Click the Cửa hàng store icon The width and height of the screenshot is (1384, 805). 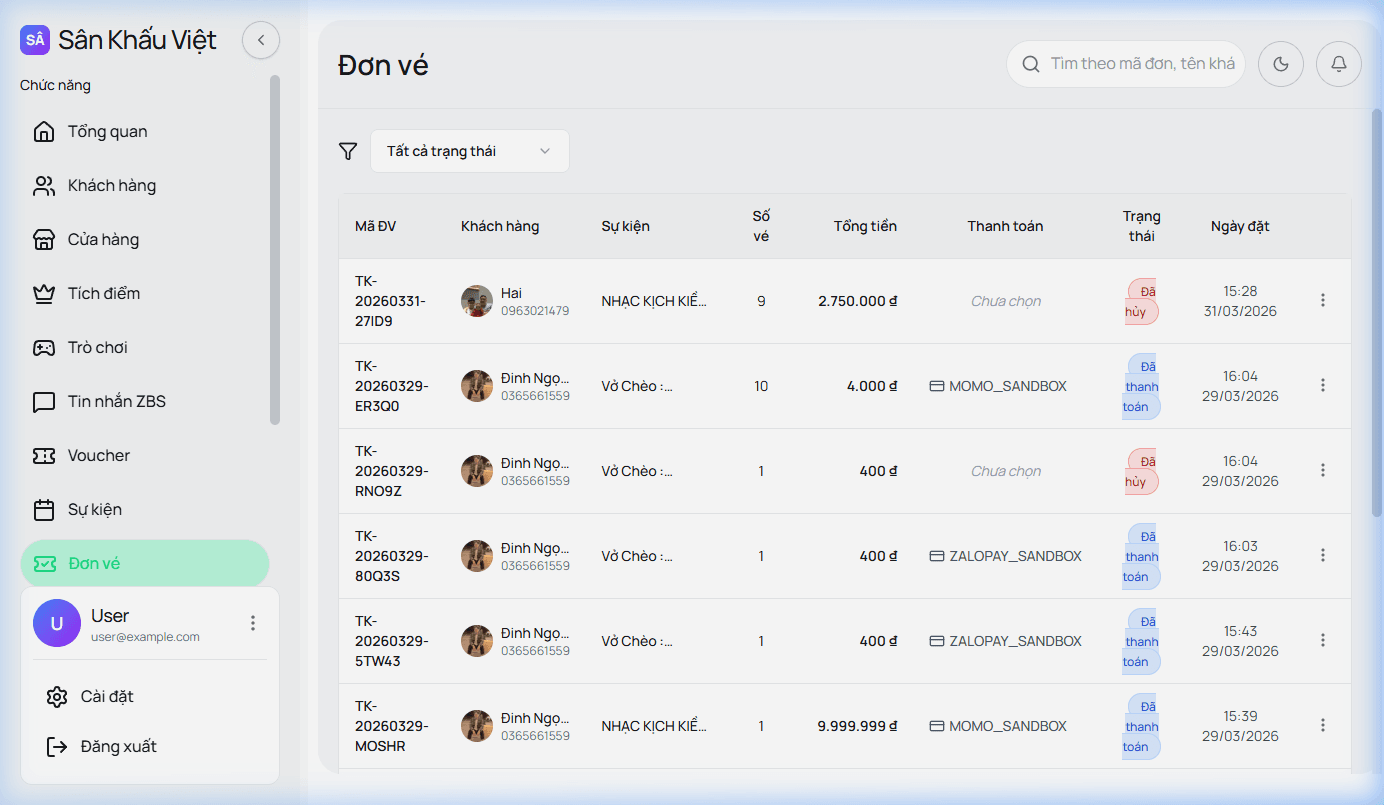click(44, 240)
